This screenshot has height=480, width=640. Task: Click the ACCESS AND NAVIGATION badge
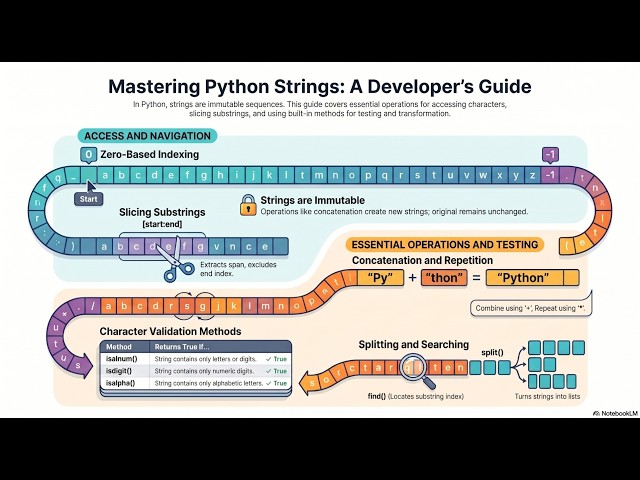click(x=147, y=136)
